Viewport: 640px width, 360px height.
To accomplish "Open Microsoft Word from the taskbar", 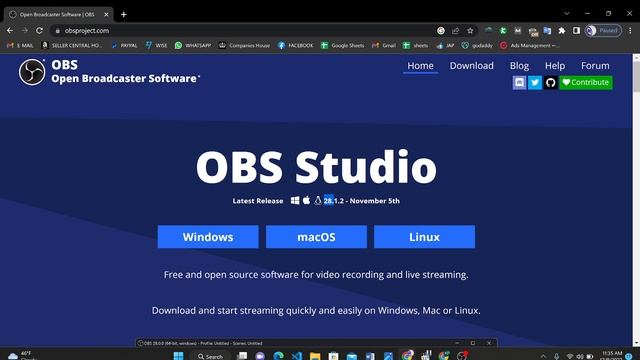I will 370,356.
